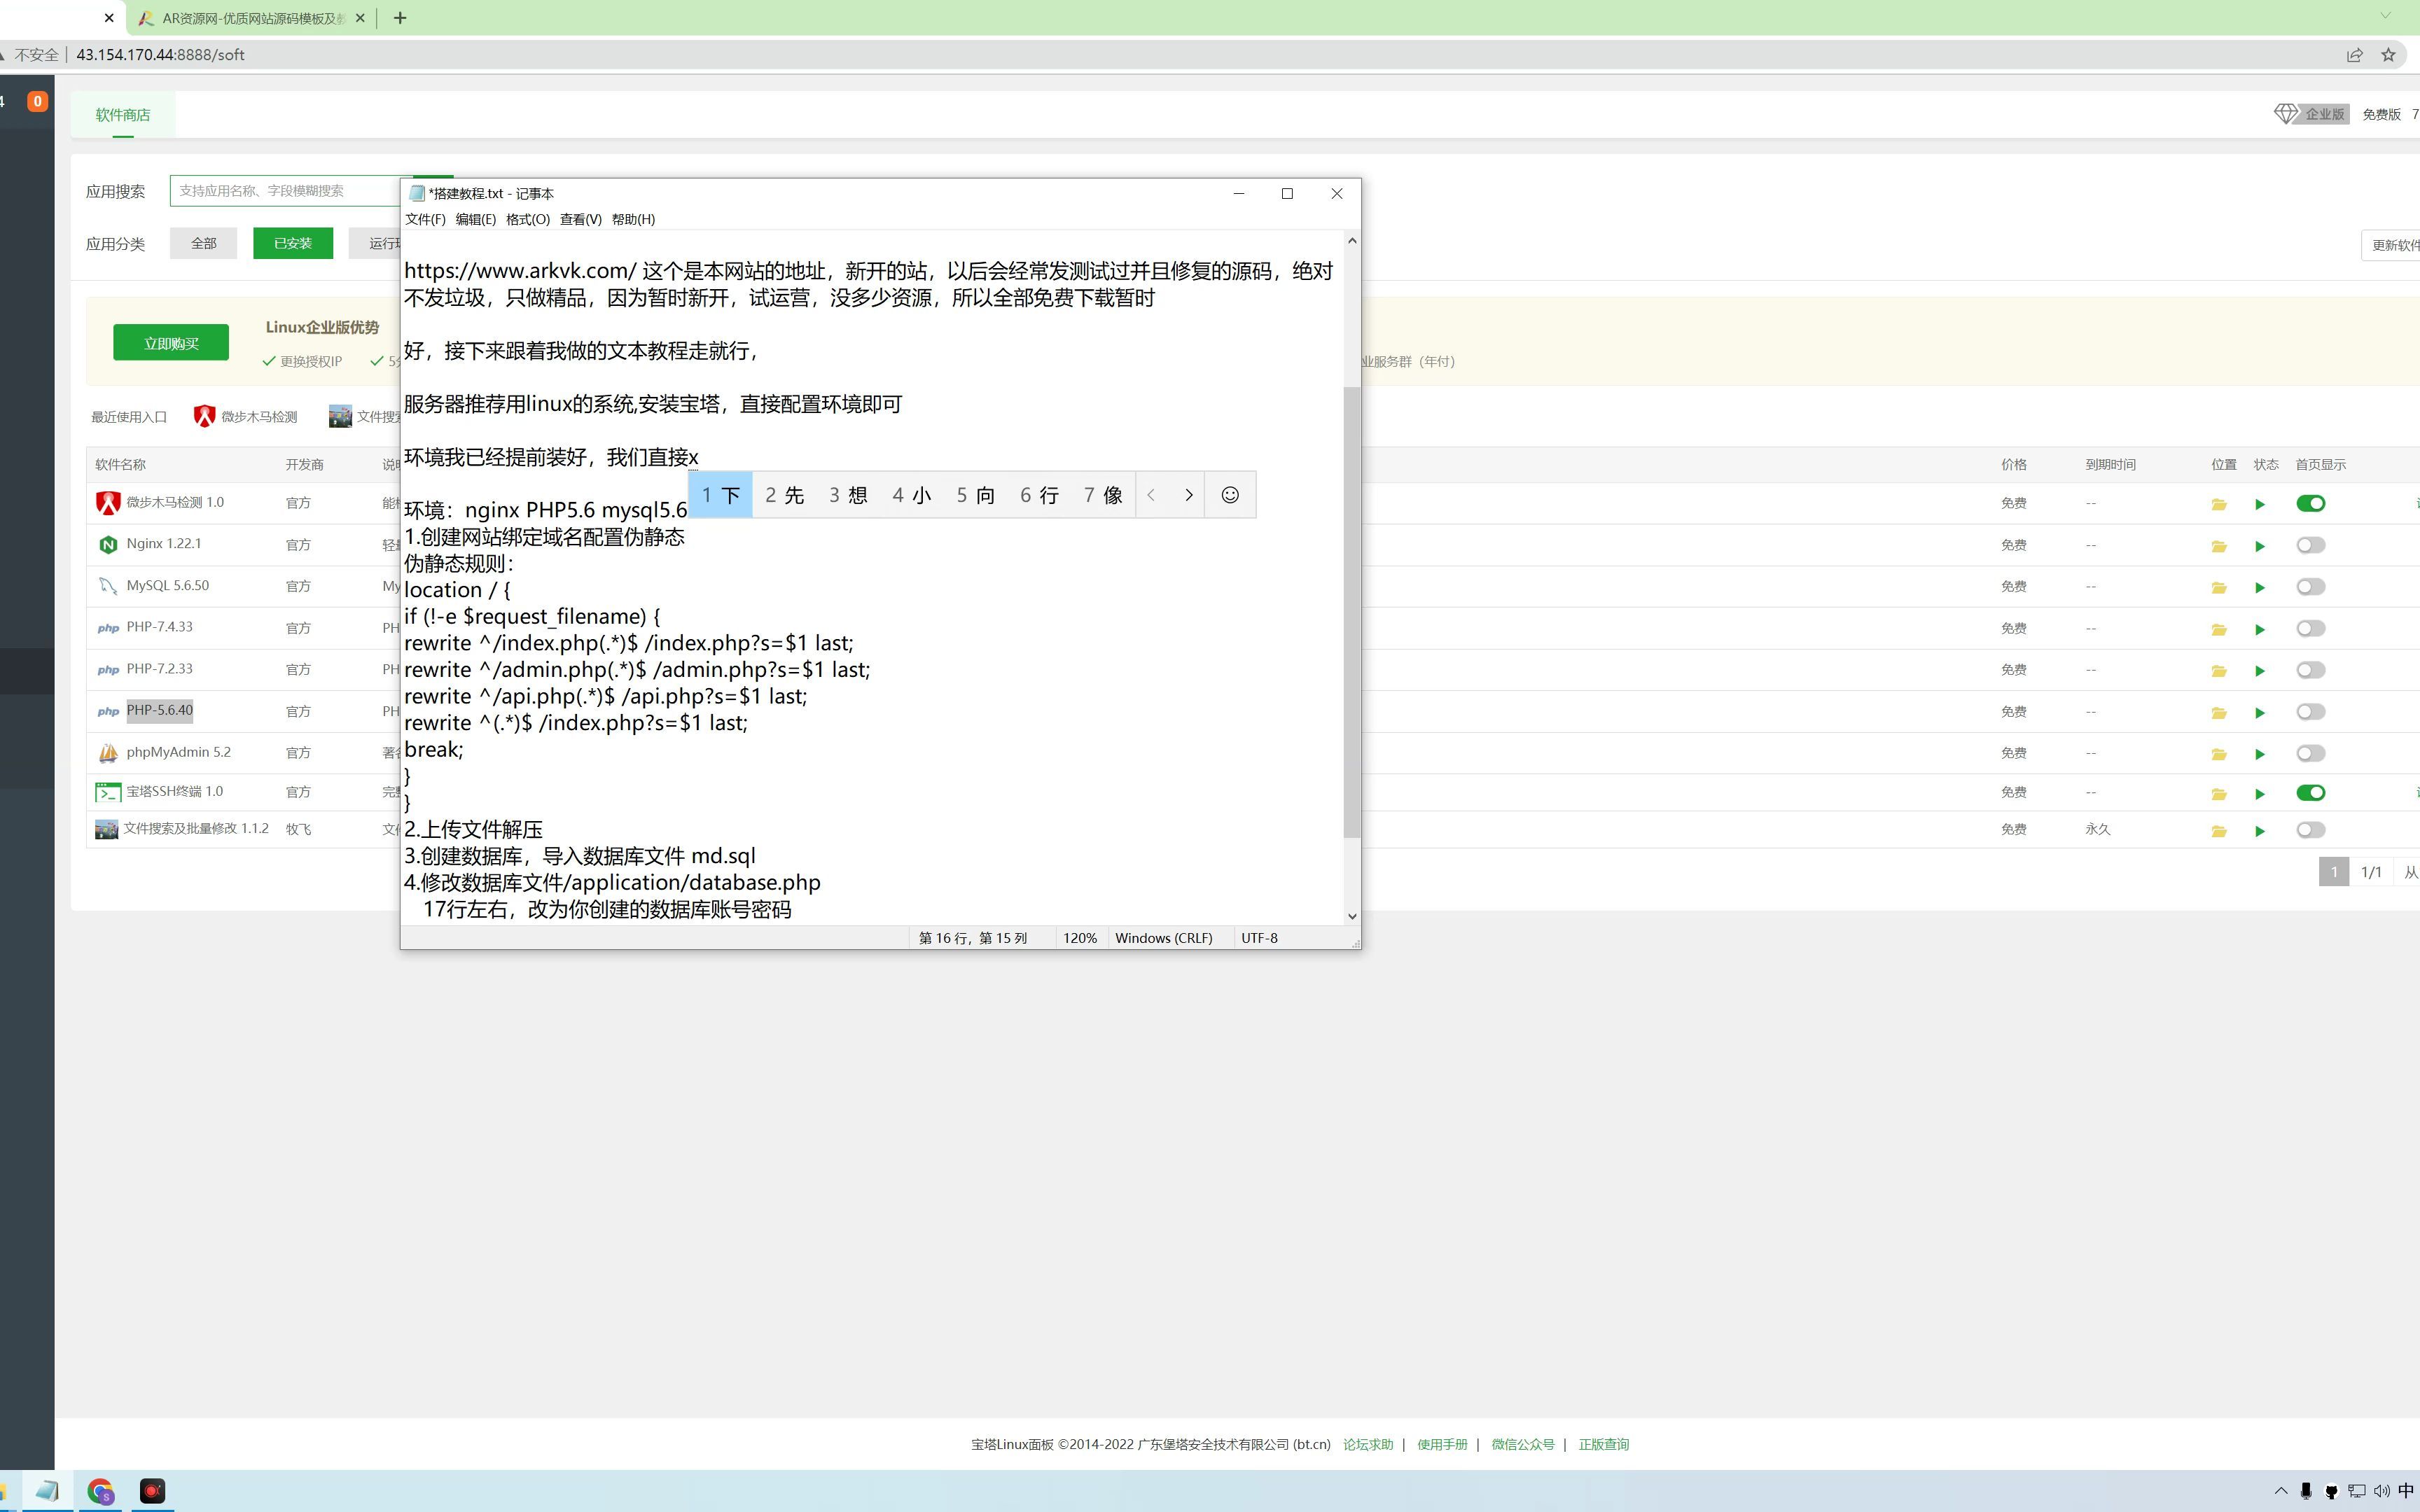Screen dimensions: 2420x1512
Task: Click the MySQL 5.6.50 dolphin icon
Action: tap(108, 586)
